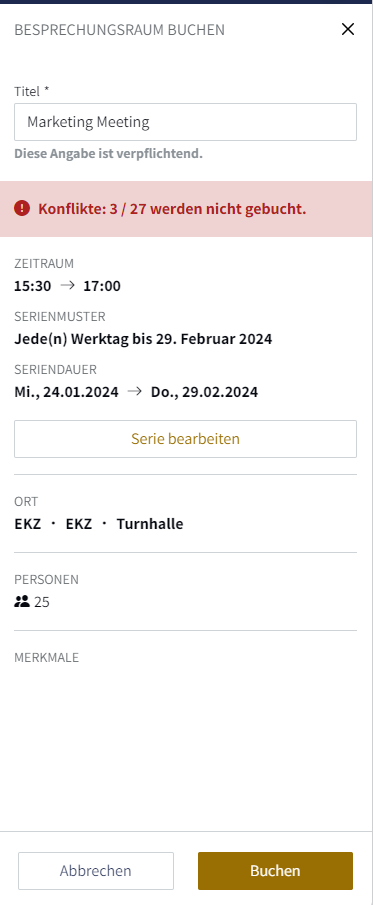Click the Merkmale section label
This screenshot has height=905, width=373.
tap(47, 657)
